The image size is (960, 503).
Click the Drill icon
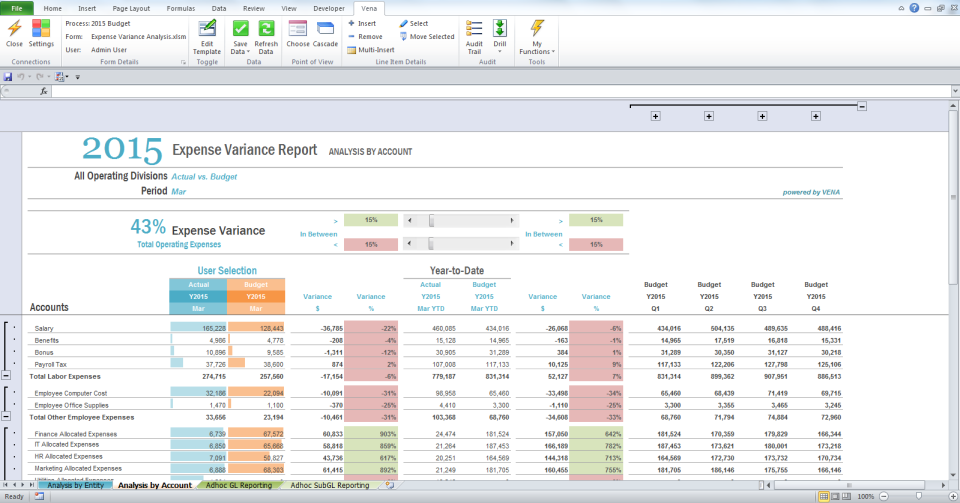click(500, 28)
